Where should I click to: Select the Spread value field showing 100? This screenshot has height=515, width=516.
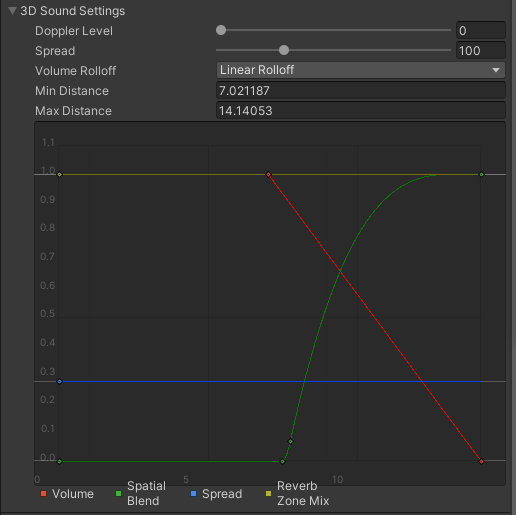(x=480, y=51)
